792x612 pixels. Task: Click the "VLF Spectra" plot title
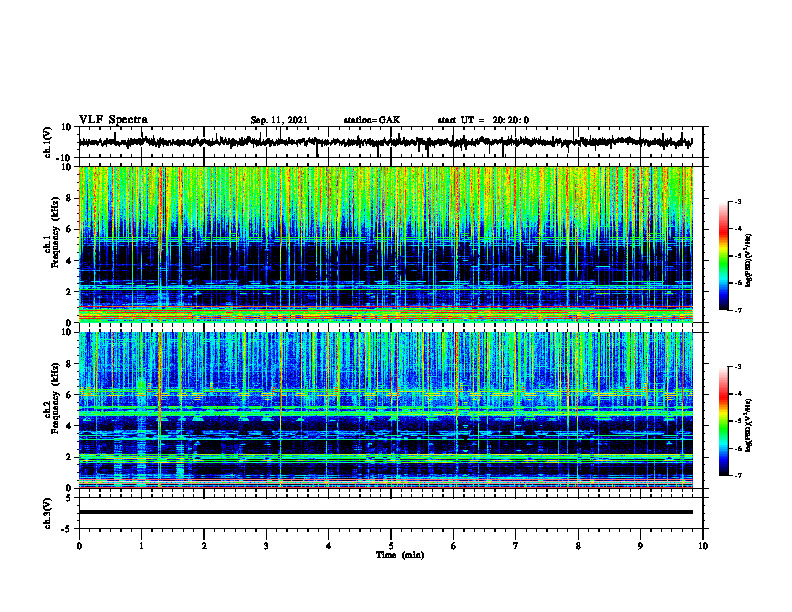(113, 120)
